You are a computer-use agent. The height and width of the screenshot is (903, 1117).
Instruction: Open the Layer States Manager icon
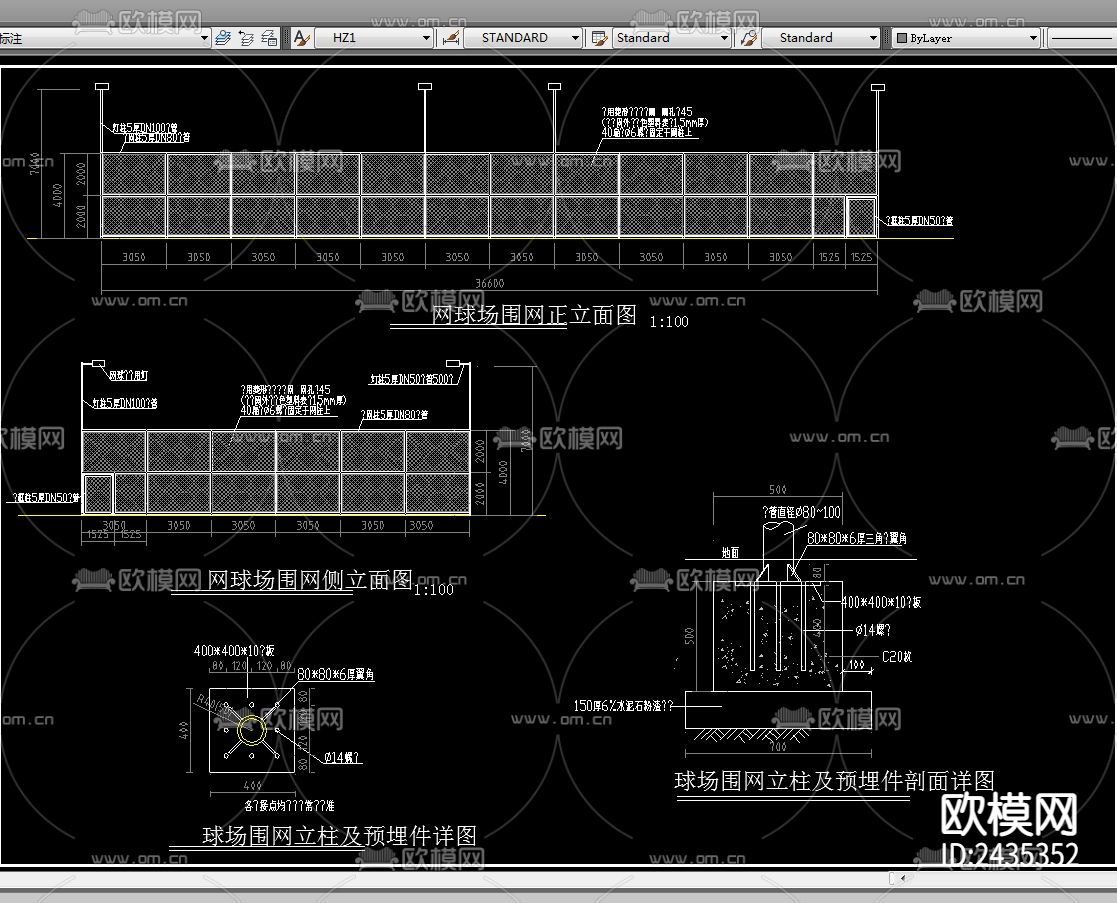click(269, 38)
